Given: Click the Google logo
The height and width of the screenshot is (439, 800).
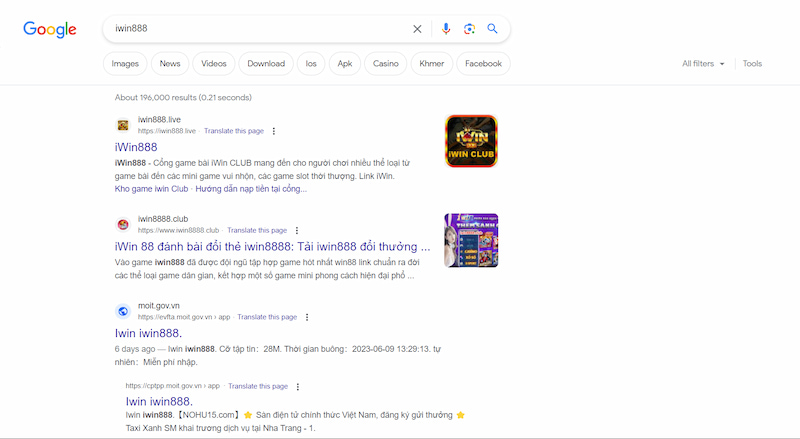Looking at the screenshot, I should (x=50, y=29).
